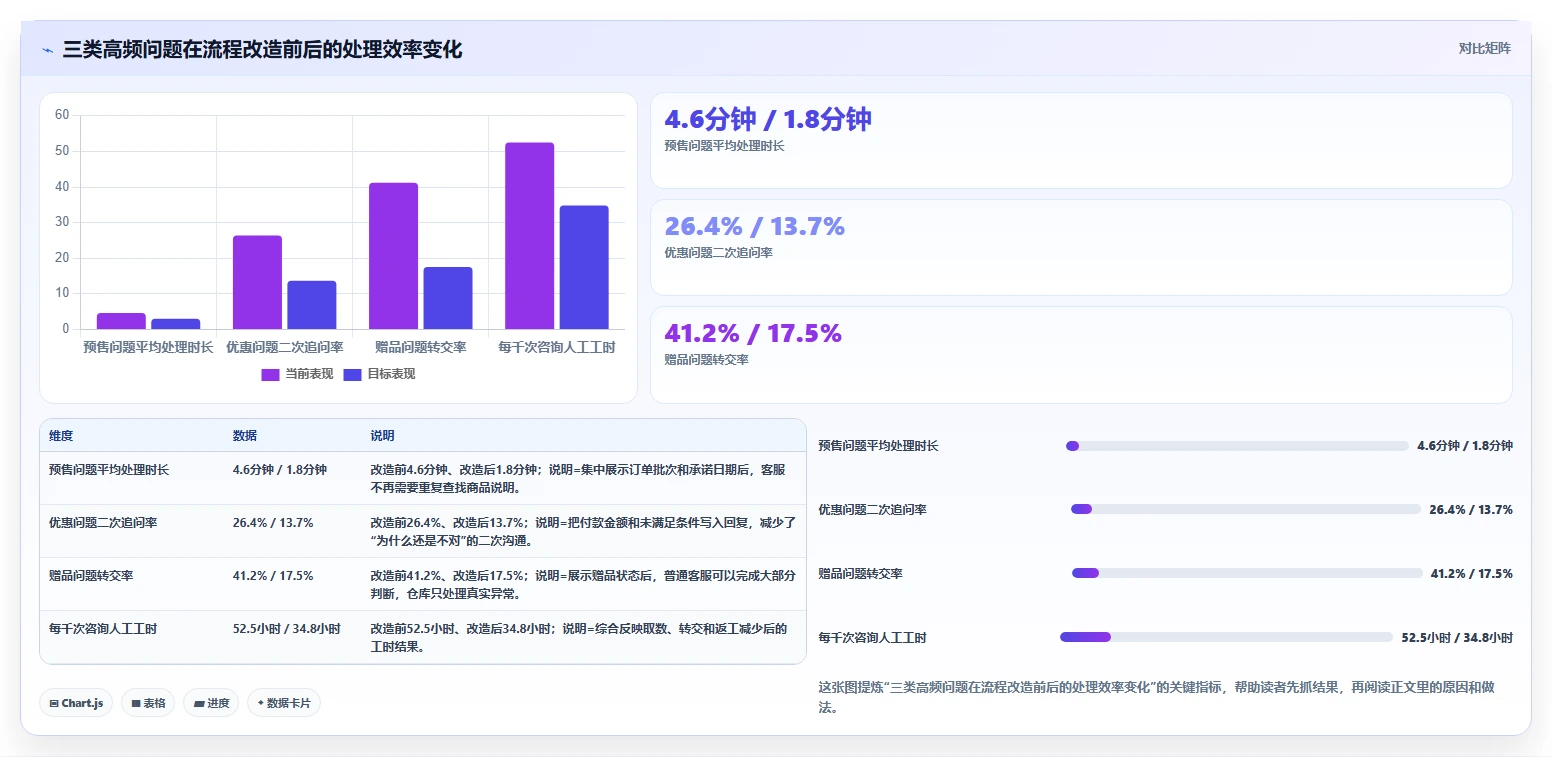The height and width of the screenshot is (757, 1552).
Task: Click the 当前表现 bar for 每千次咨询人工工时
Action: (x=529, y=236)
